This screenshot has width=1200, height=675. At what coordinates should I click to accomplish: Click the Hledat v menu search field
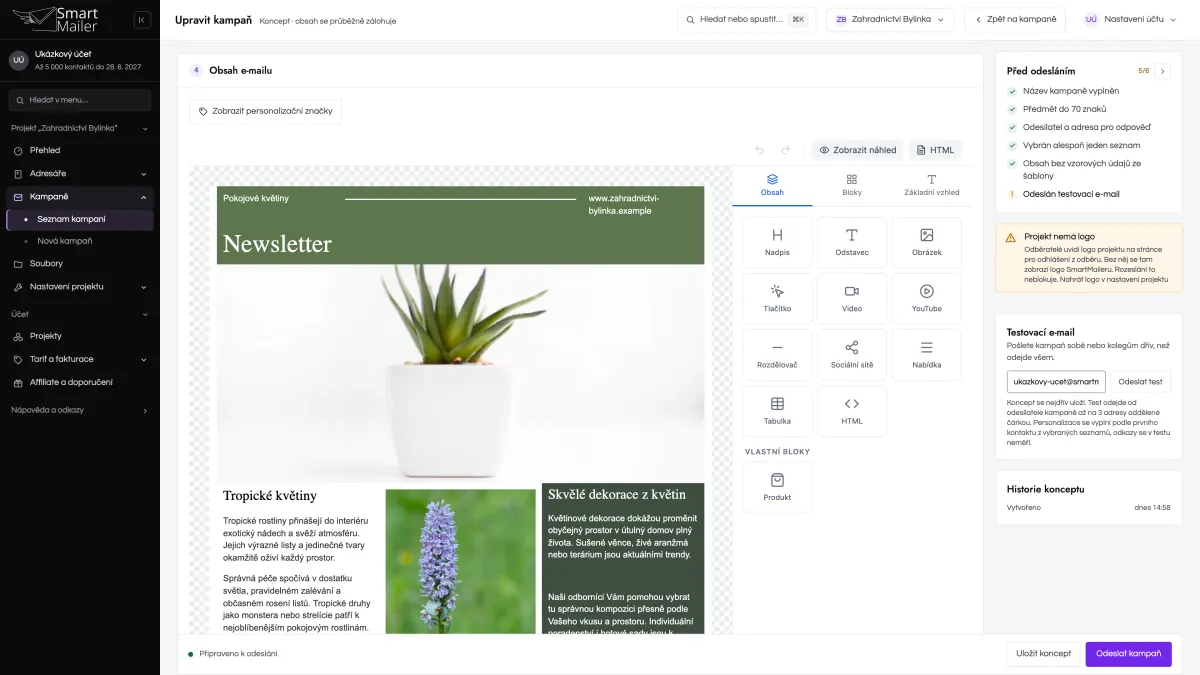(x=80, y=100)
